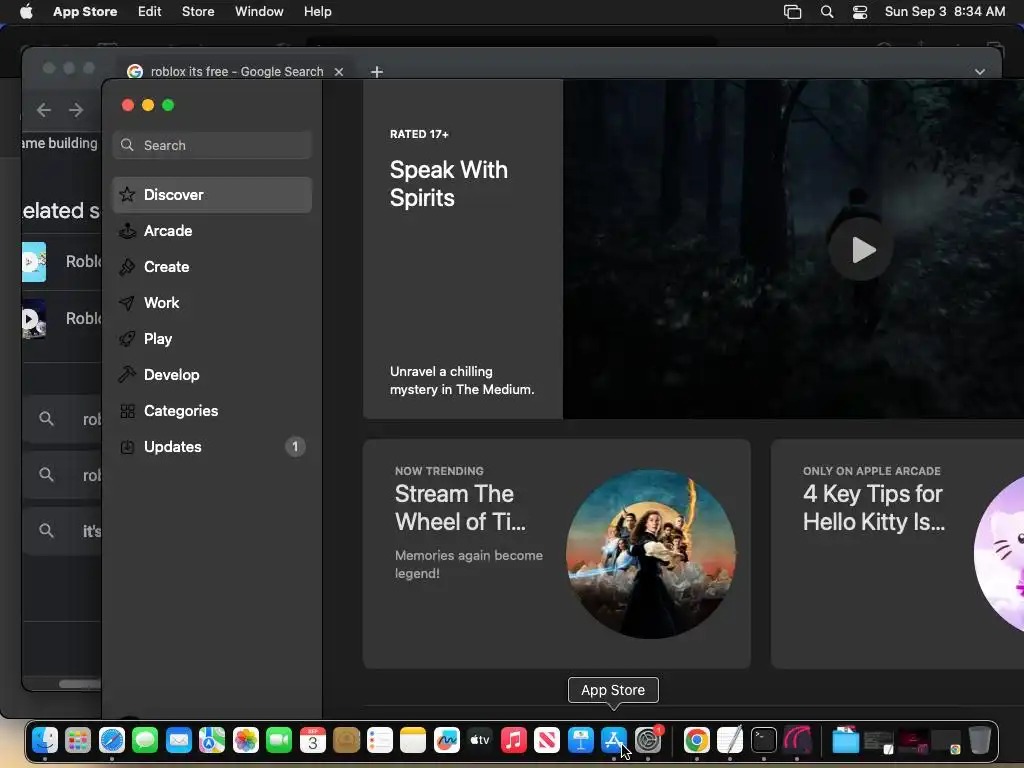Open Music from the Dock
Image resolution: width=1024 pixels, height=768 pixels.
click(x=513, y=741)
